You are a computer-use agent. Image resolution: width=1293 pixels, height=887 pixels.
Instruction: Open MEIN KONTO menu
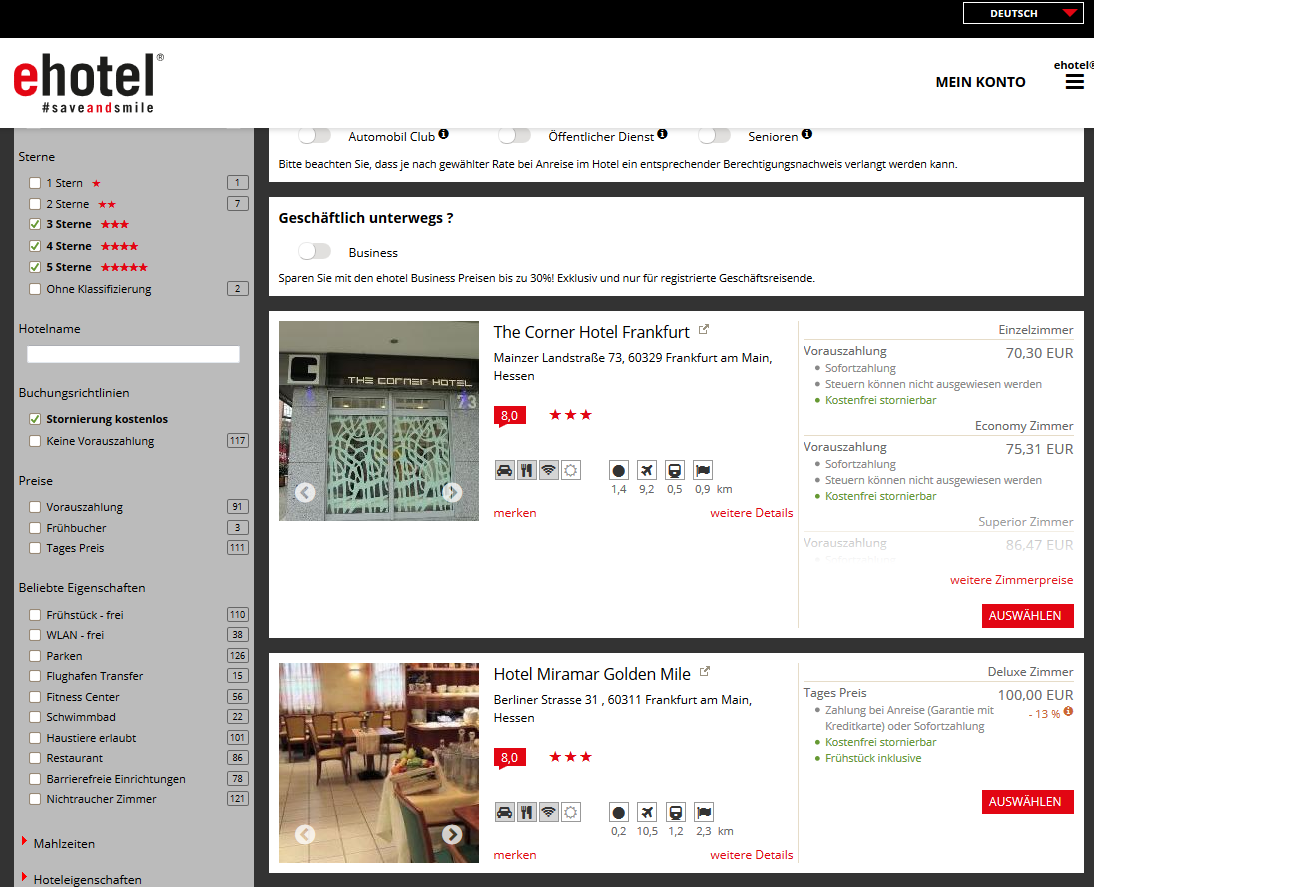(980, 82)
